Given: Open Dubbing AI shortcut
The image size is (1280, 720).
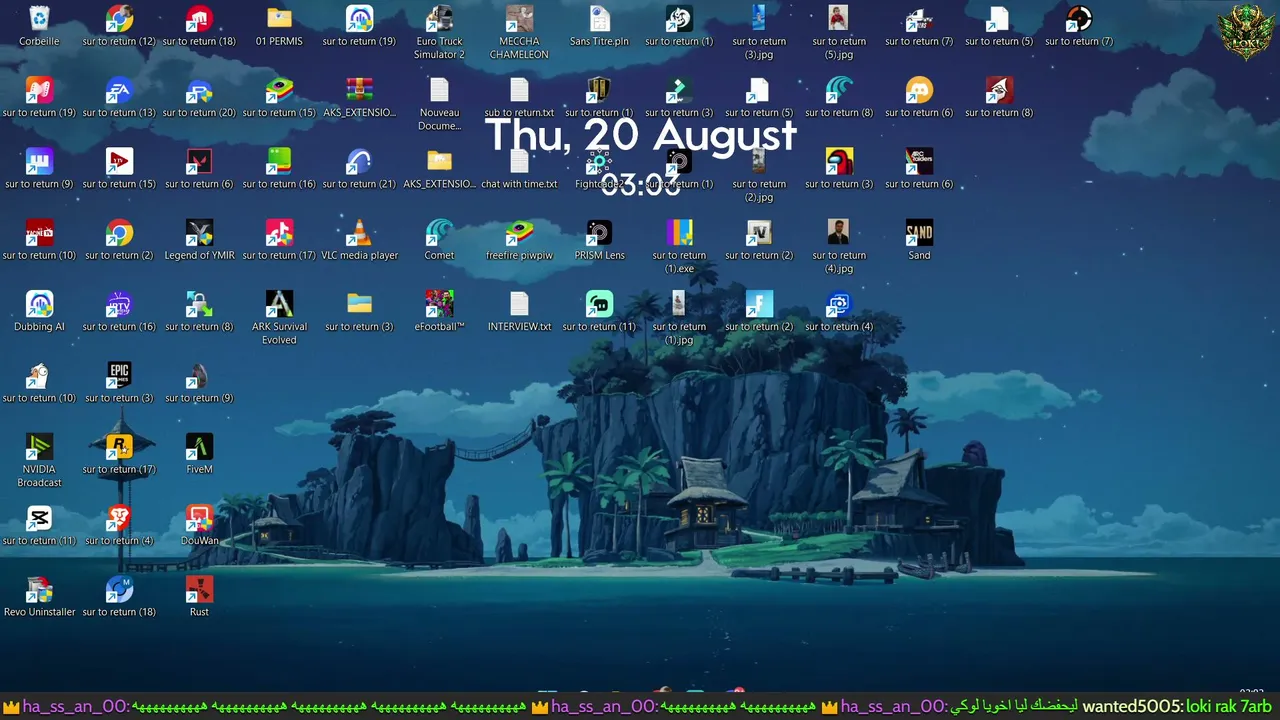Looking at the screenshot, I should point(39,311).
